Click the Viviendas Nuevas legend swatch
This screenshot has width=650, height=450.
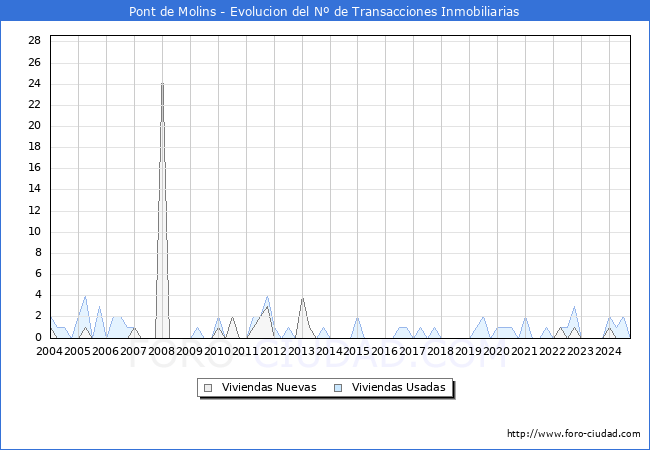point(208,388)
